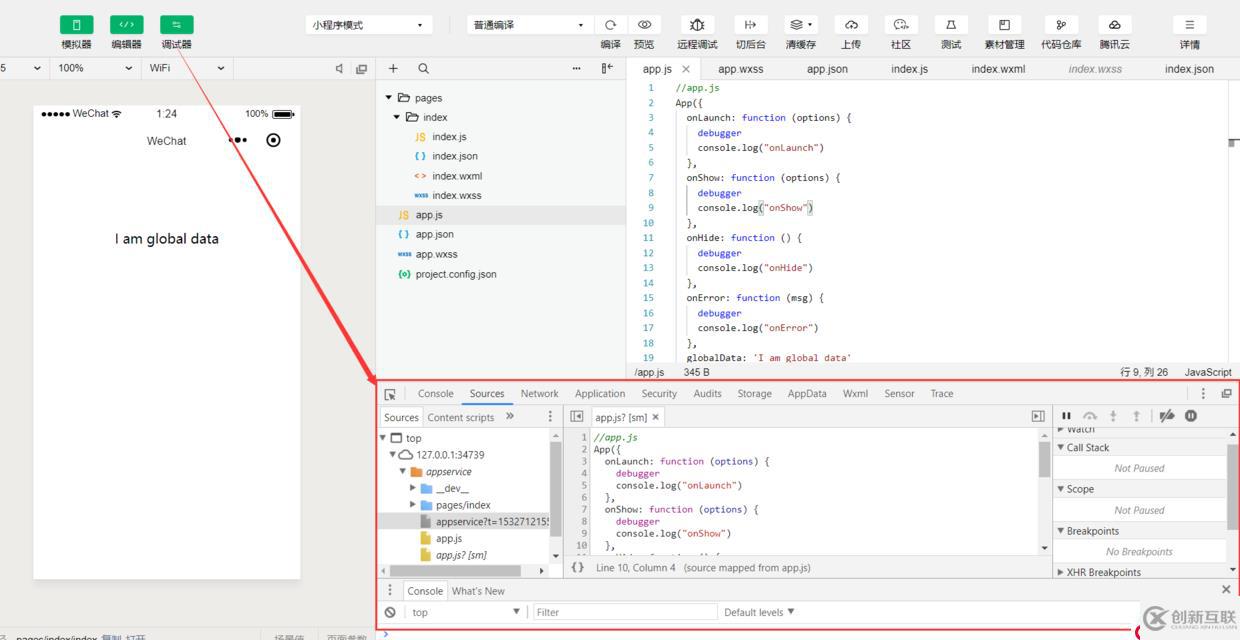This screenshot has width=1240, height=640.
Task: Close the console drawer
Action: coord(1226,590)
